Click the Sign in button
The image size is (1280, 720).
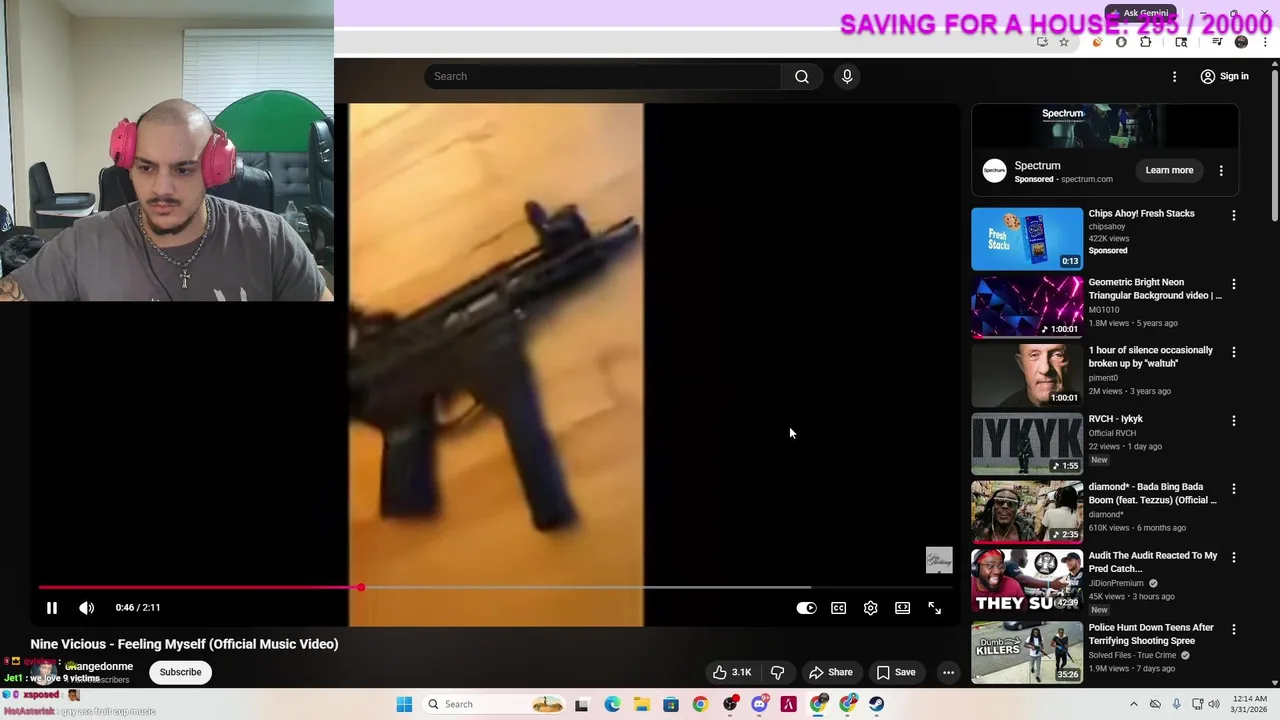[1224, 76]
